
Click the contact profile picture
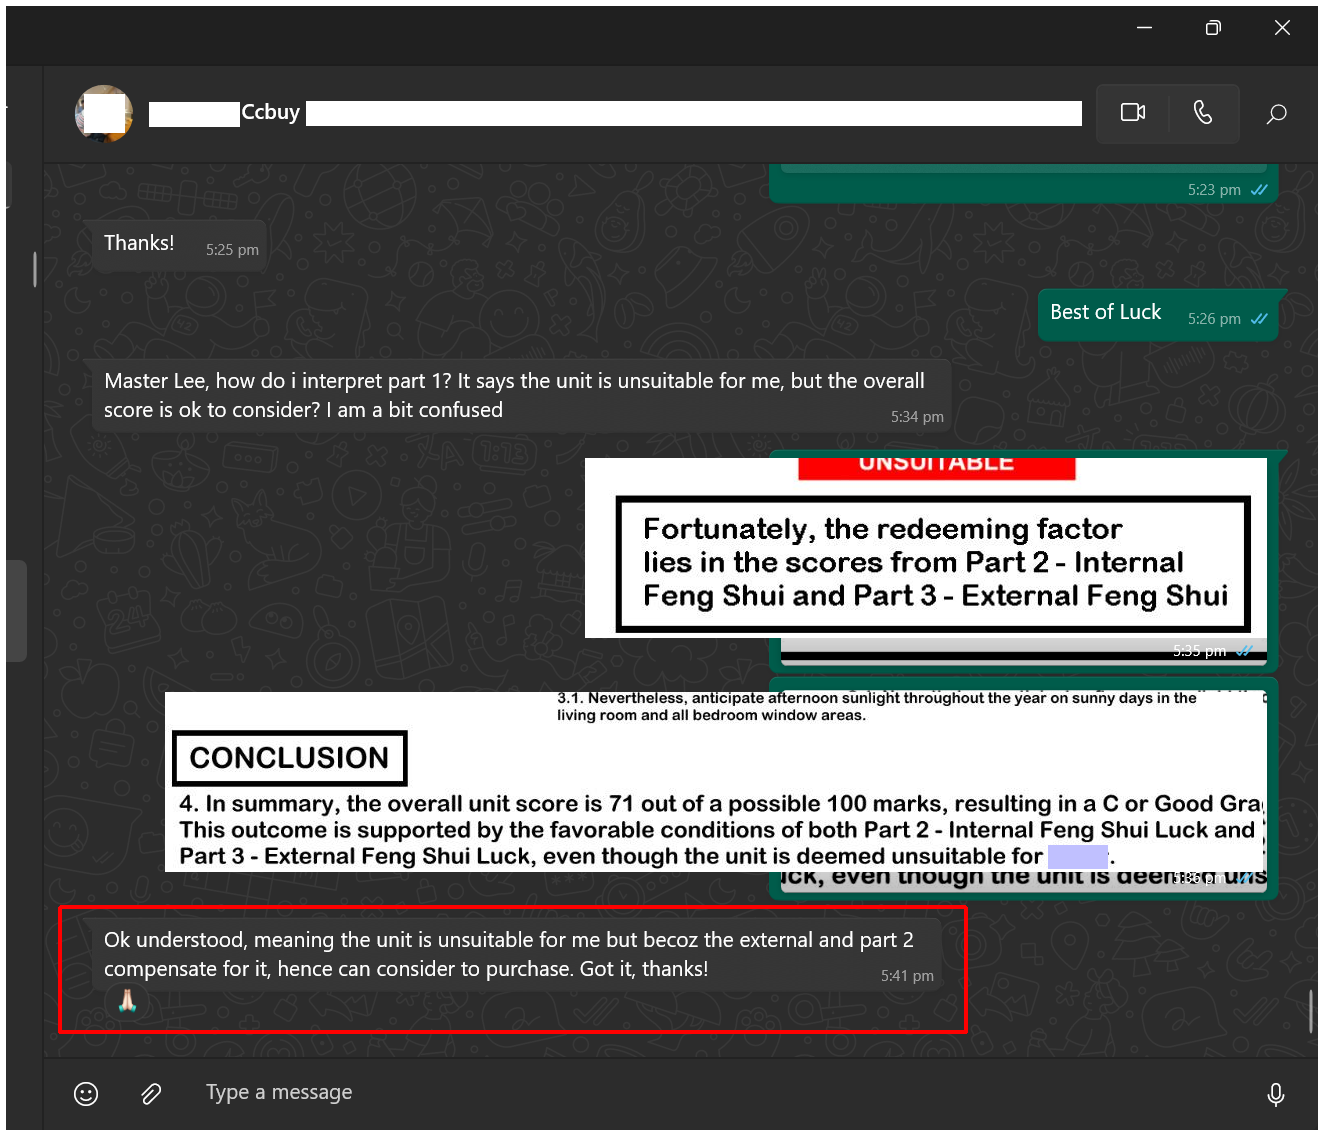[x=104, y=114]
